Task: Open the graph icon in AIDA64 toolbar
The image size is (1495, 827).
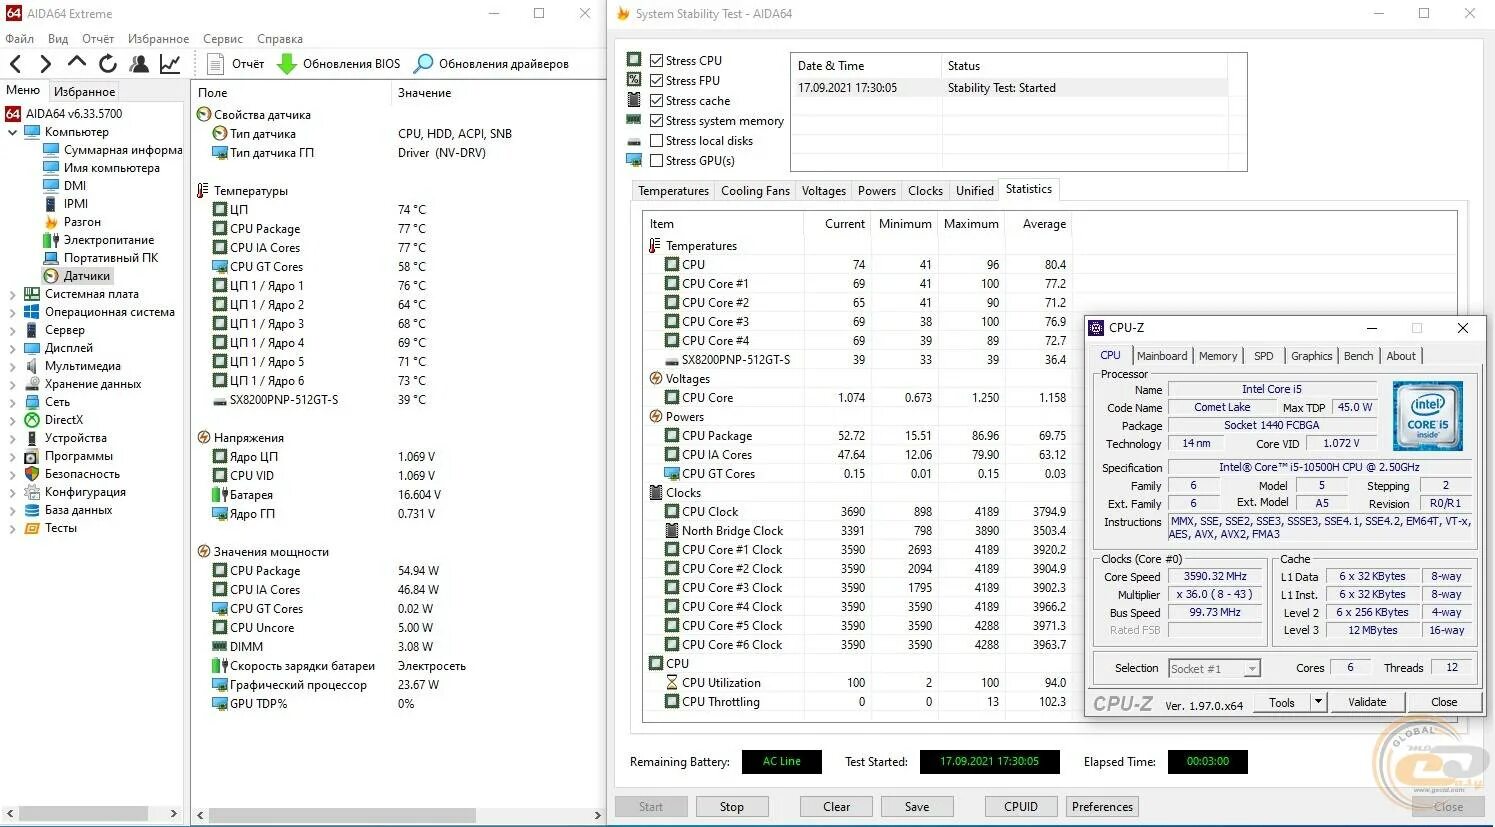Action: (170, 64)
